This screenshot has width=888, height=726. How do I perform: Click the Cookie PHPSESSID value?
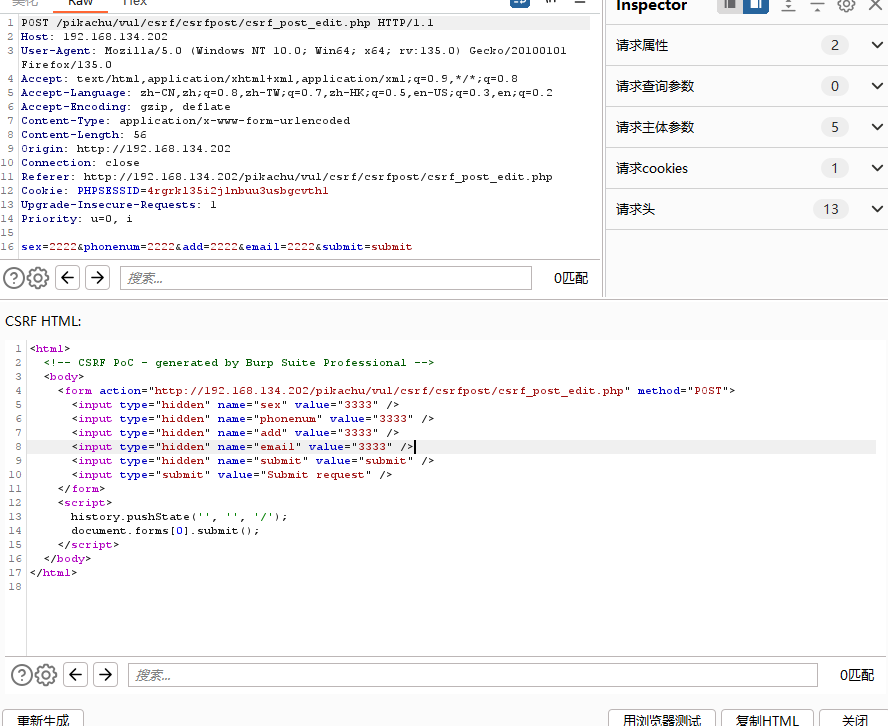coord(237,191)
